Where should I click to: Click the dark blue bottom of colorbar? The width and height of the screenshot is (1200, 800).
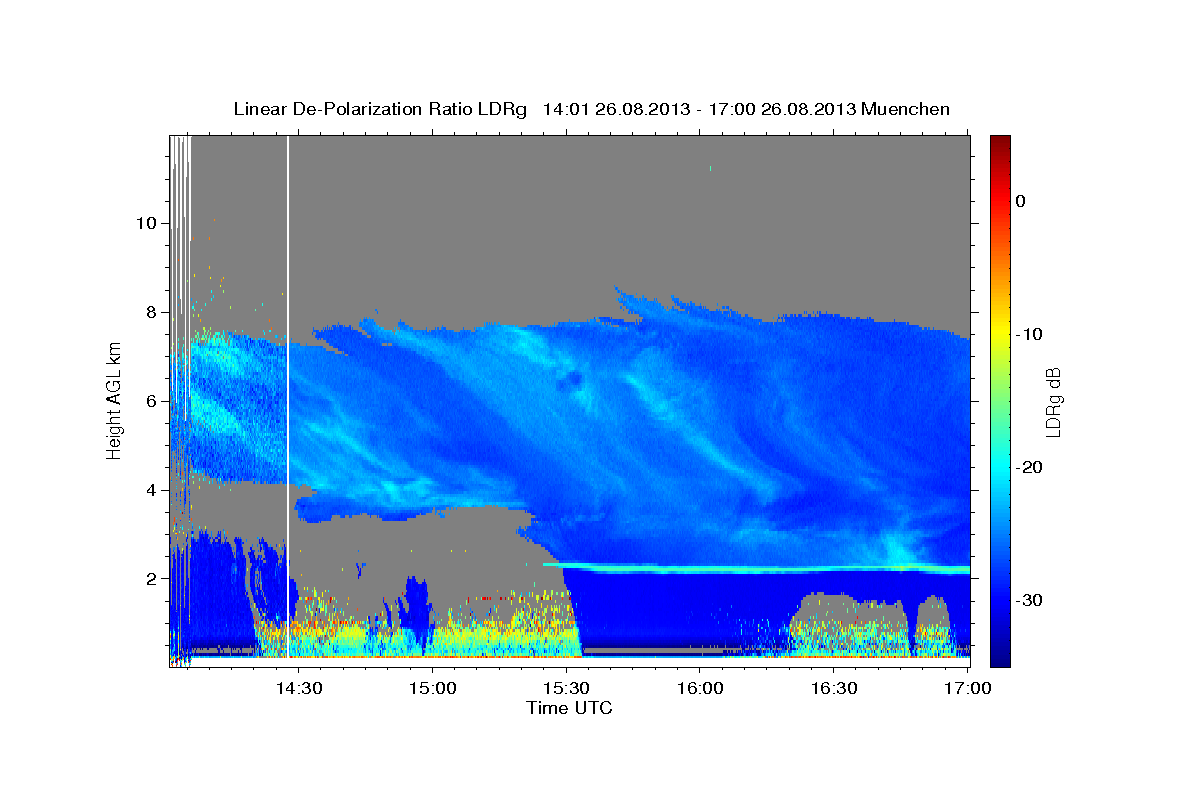click(1000, 658)
